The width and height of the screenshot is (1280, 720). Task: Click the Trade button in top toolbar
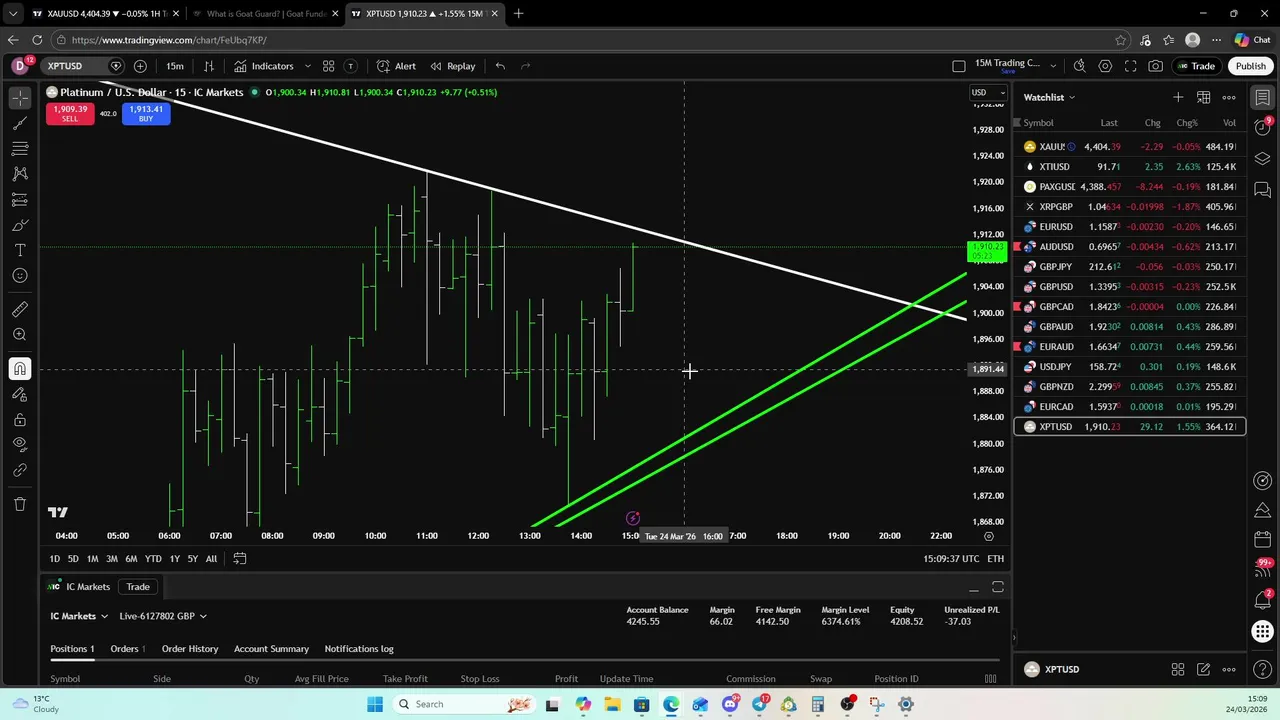tap(1195, 66)
